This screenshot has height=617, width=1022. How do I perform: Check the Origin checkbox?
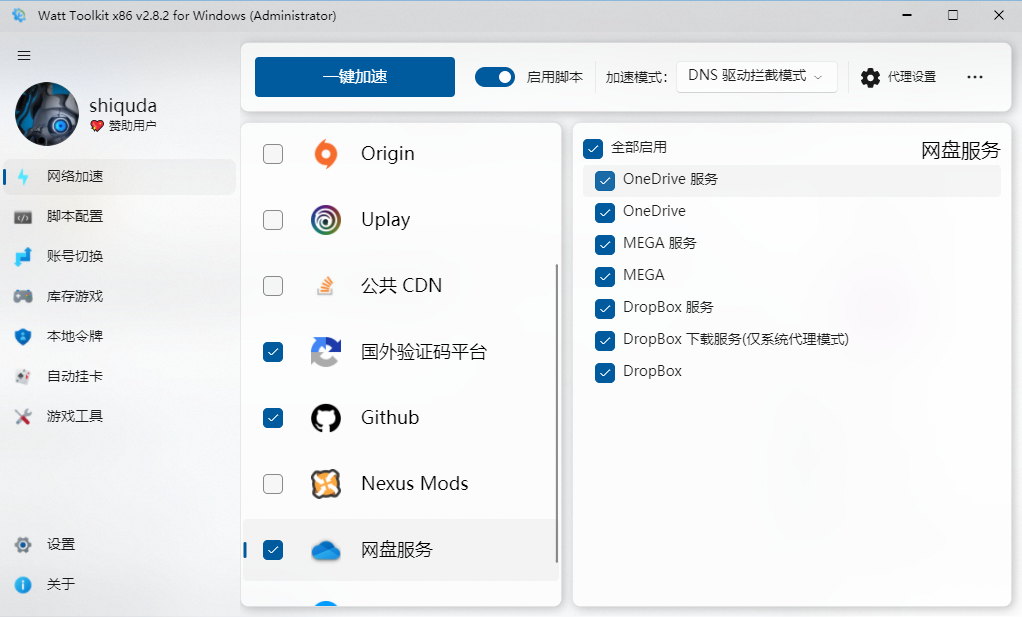click(x=273, y=154)
